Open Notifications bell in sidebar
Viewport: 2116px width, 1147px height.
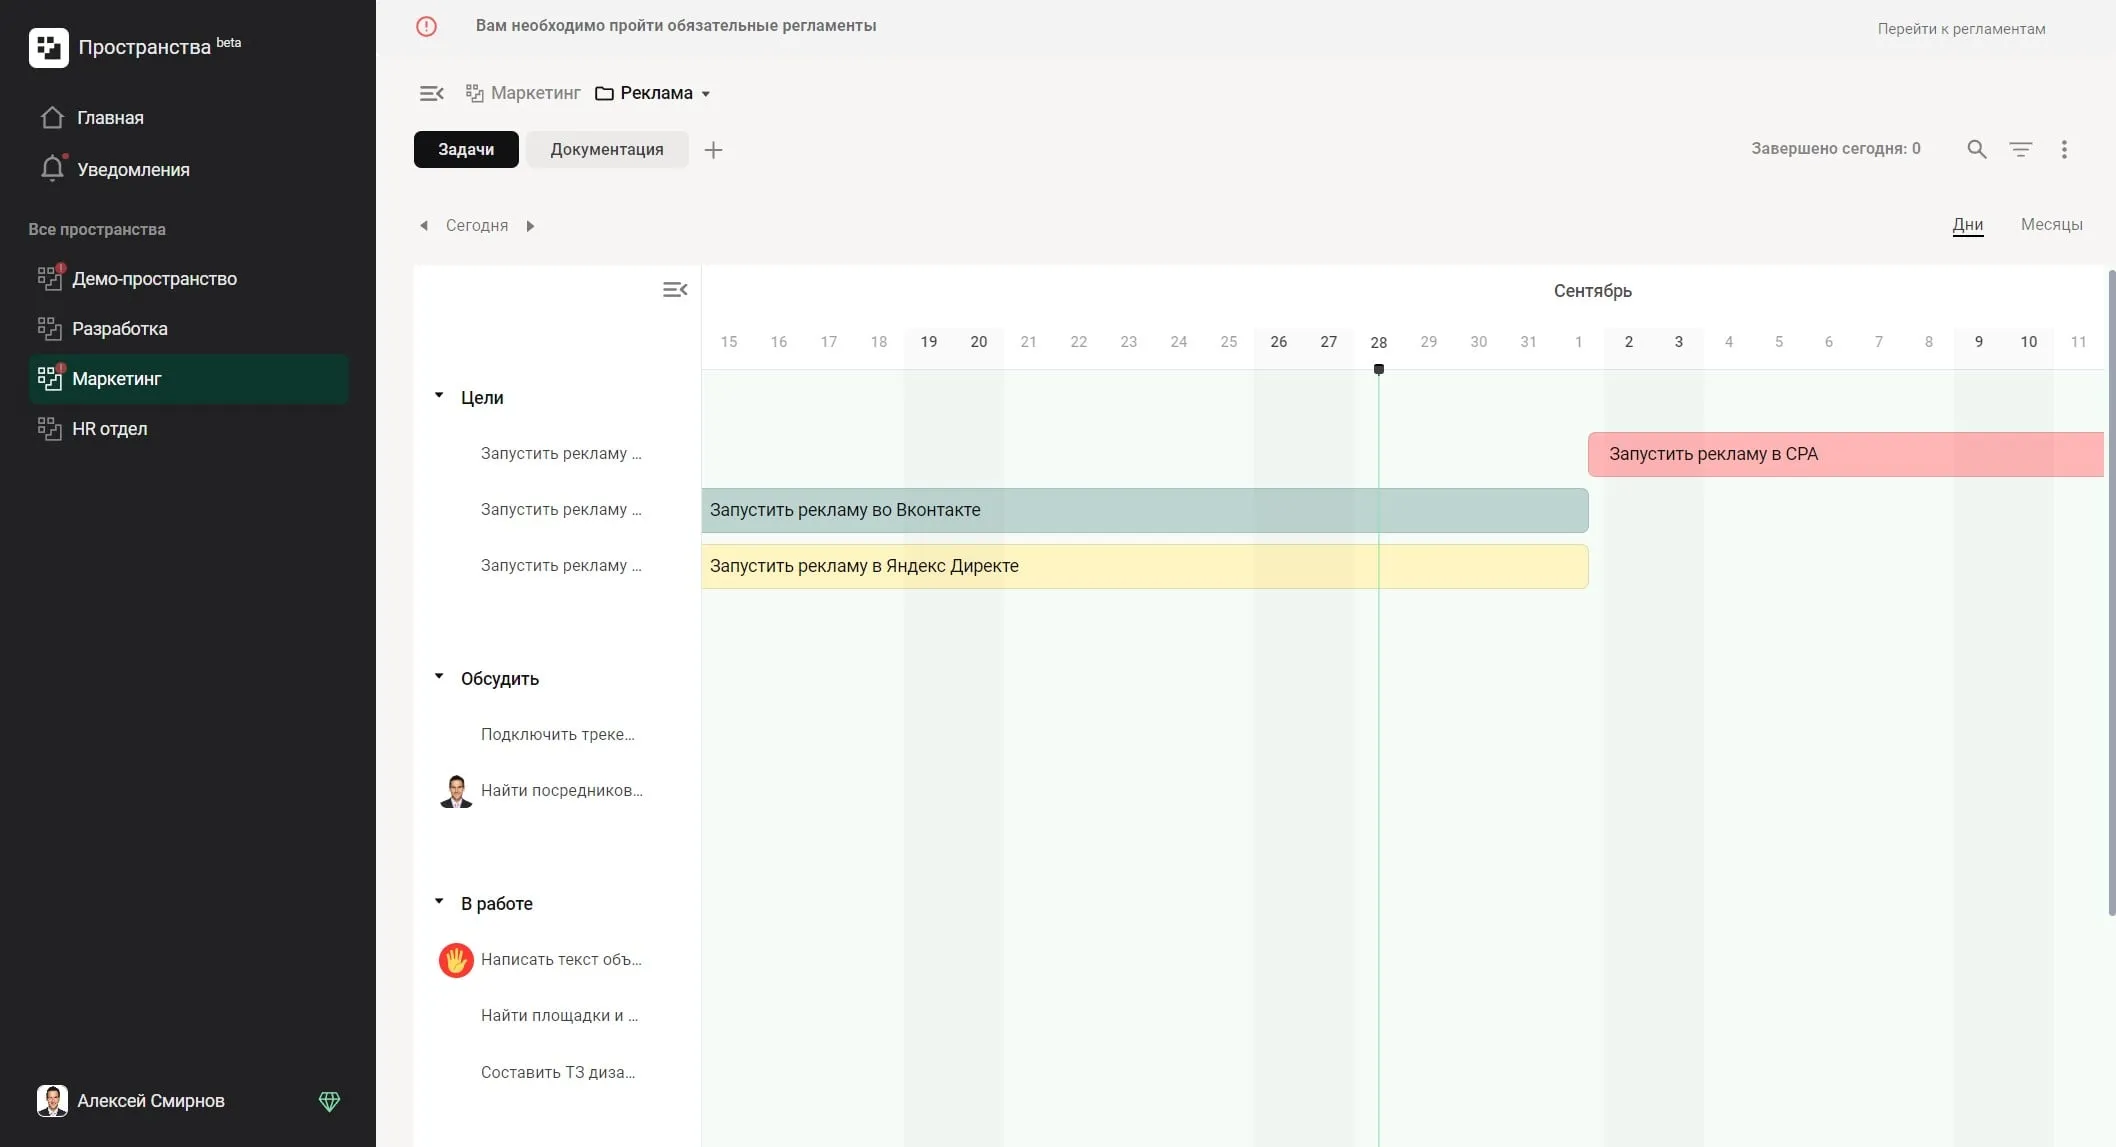point(53,169)
